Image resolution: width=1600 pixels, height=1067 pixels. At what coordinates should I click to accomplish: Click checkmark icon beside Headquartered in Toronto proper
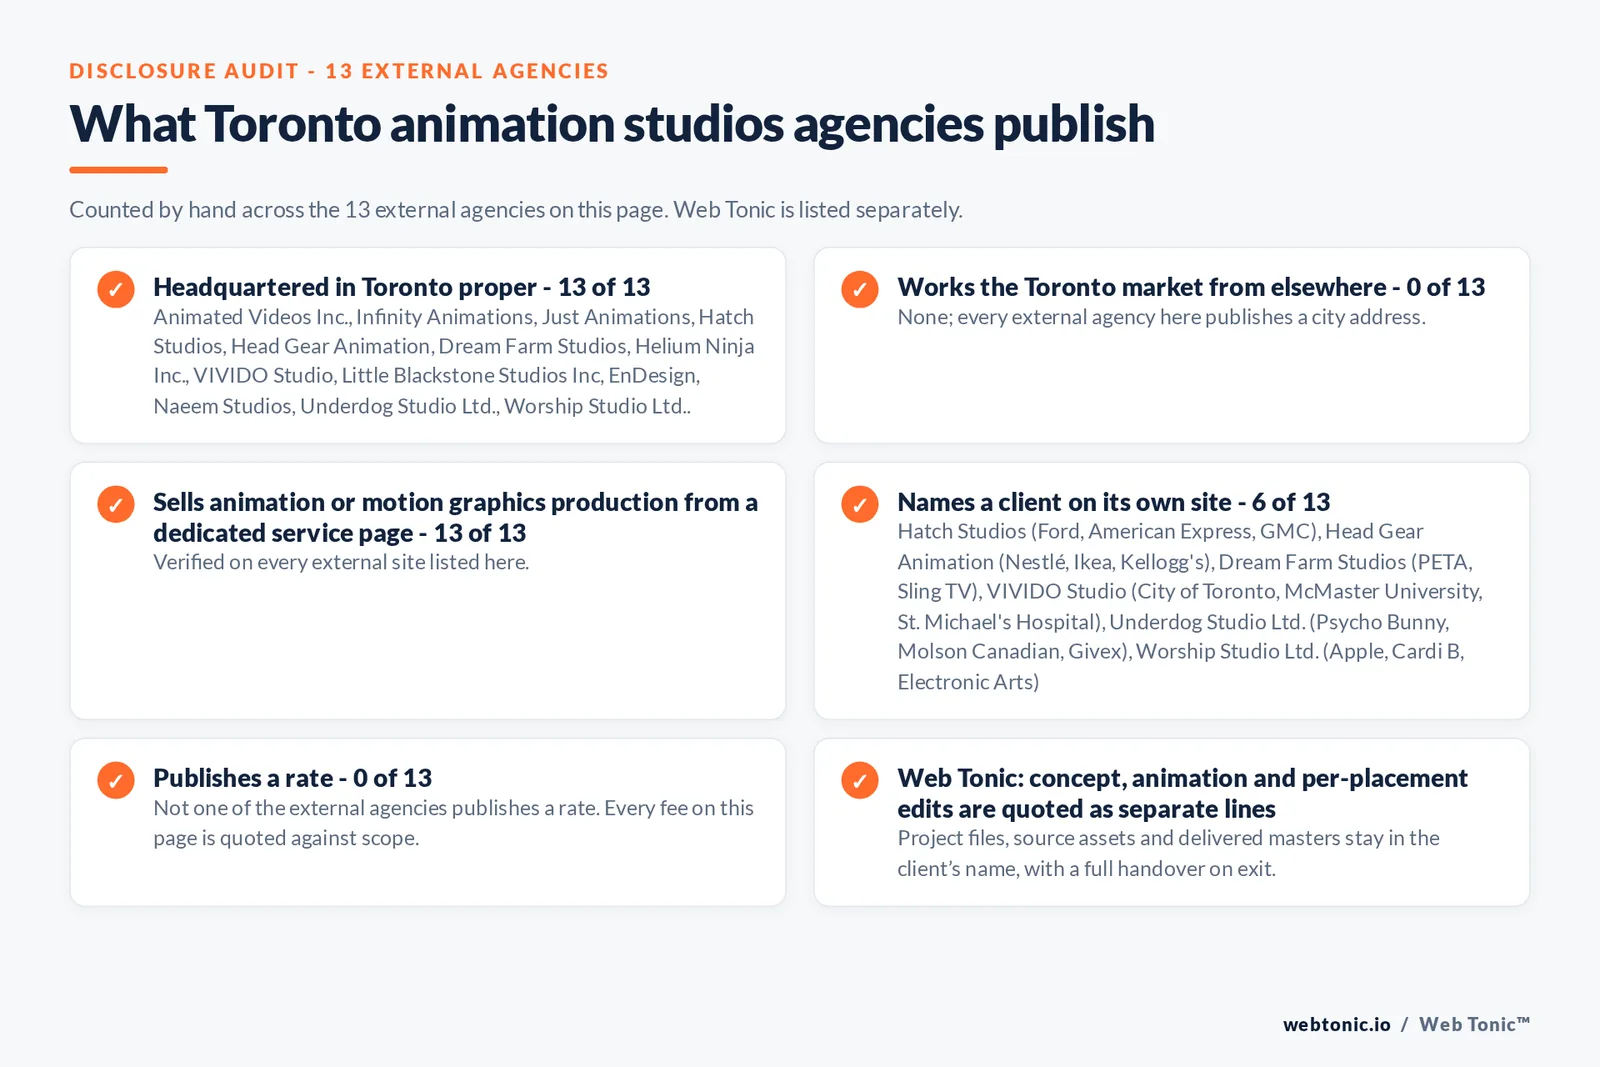[116, 289]
